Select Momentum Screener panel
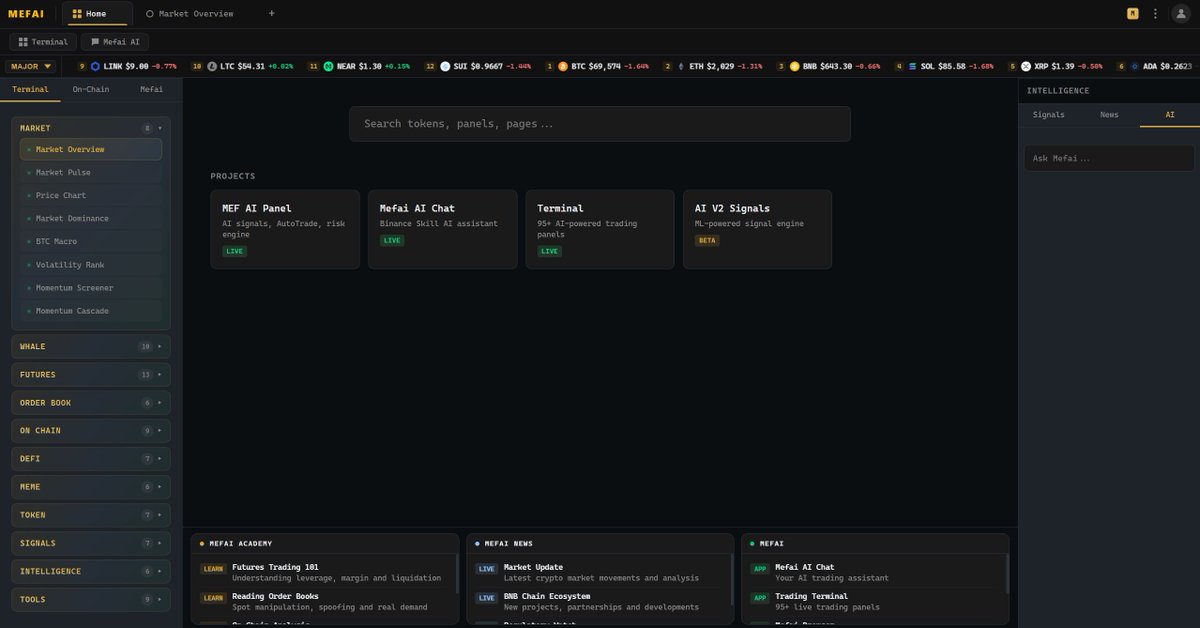The image size is (1200, 628). pos(91,288)
